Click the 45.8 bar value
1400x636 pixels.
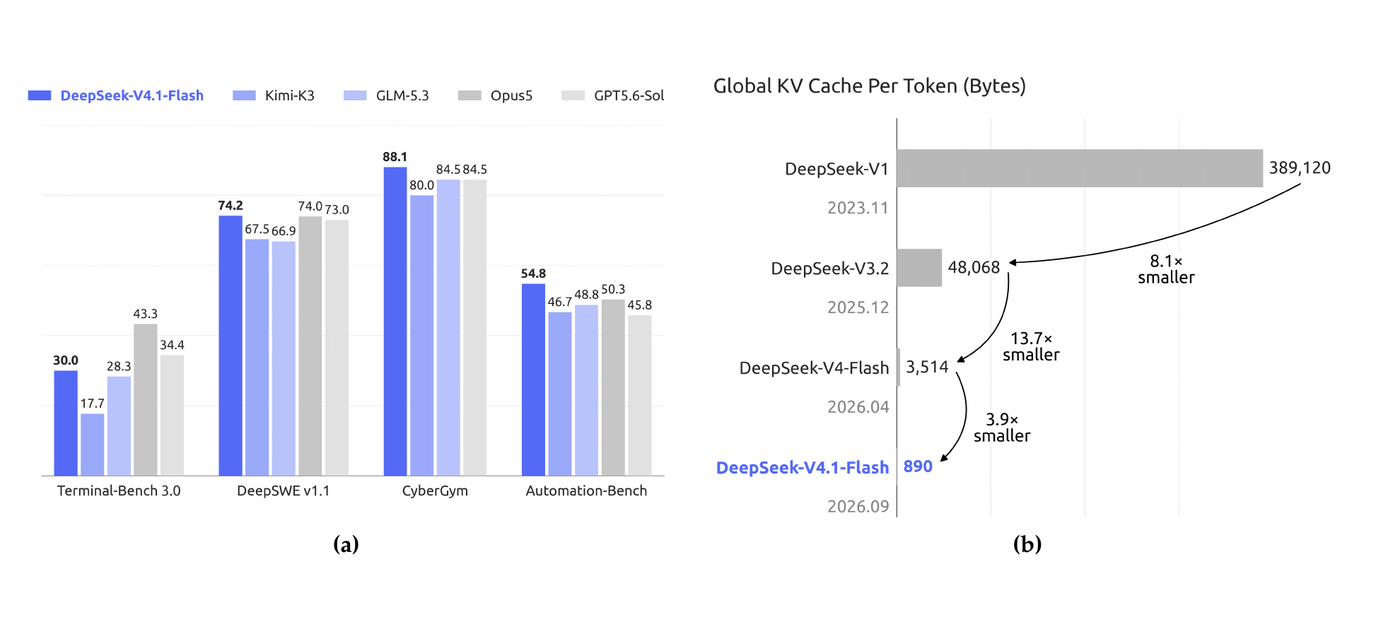640,306
